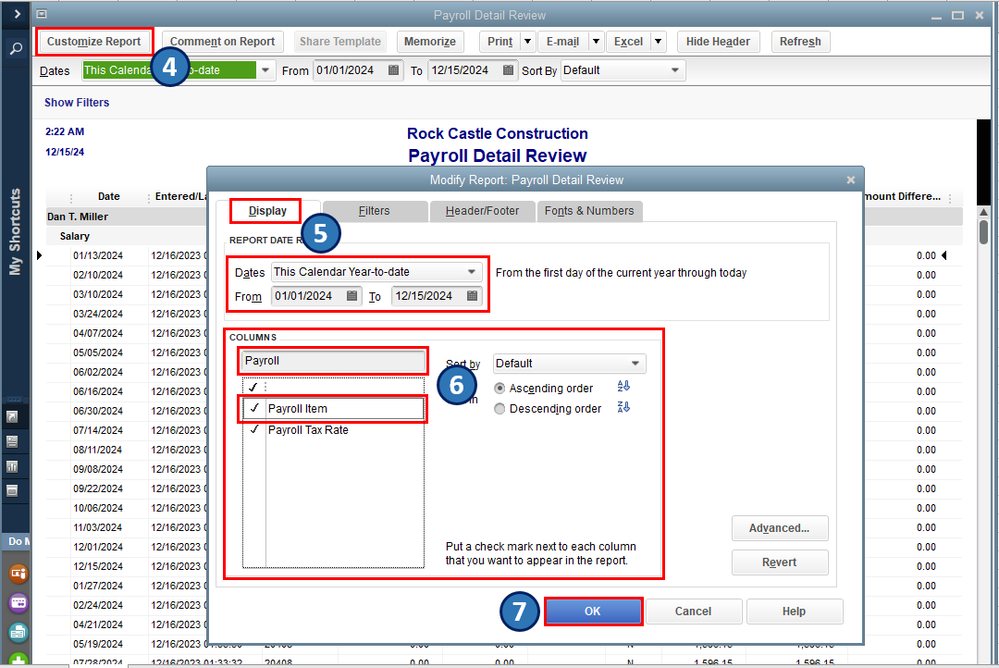Open the dialog Dates dropdown
999x668 pixels.
pos(471,272)
